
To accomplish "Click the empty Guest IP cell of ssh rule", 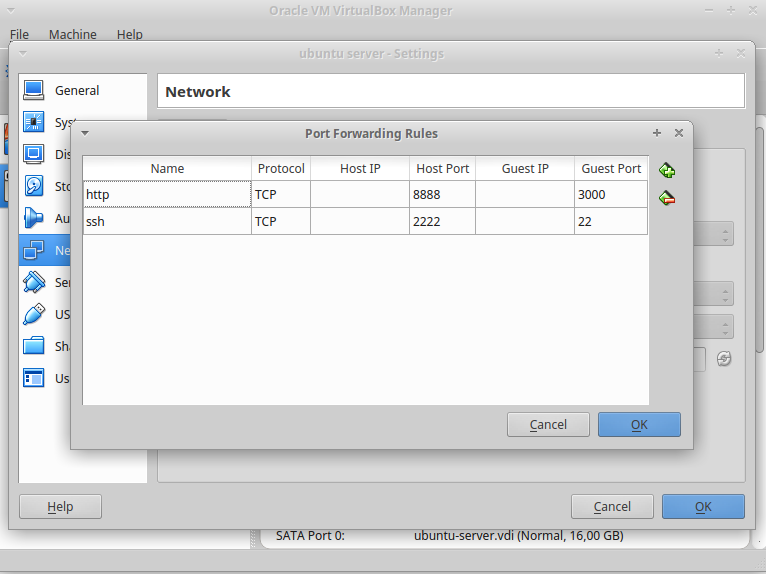I will 525,221.
